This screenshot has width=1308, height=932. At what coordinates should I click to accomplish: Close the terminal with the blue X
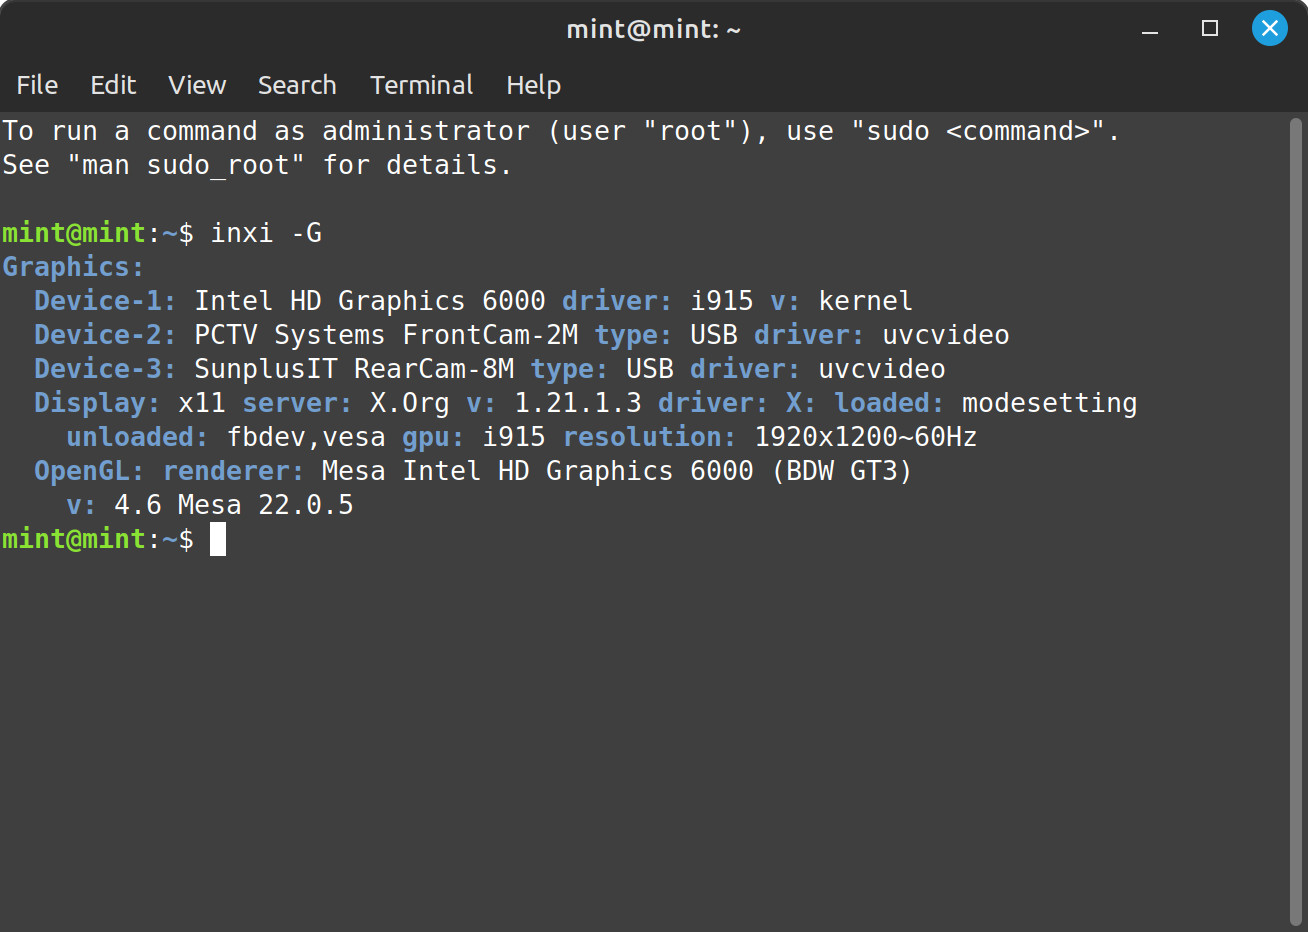[x=1270, y=28]
